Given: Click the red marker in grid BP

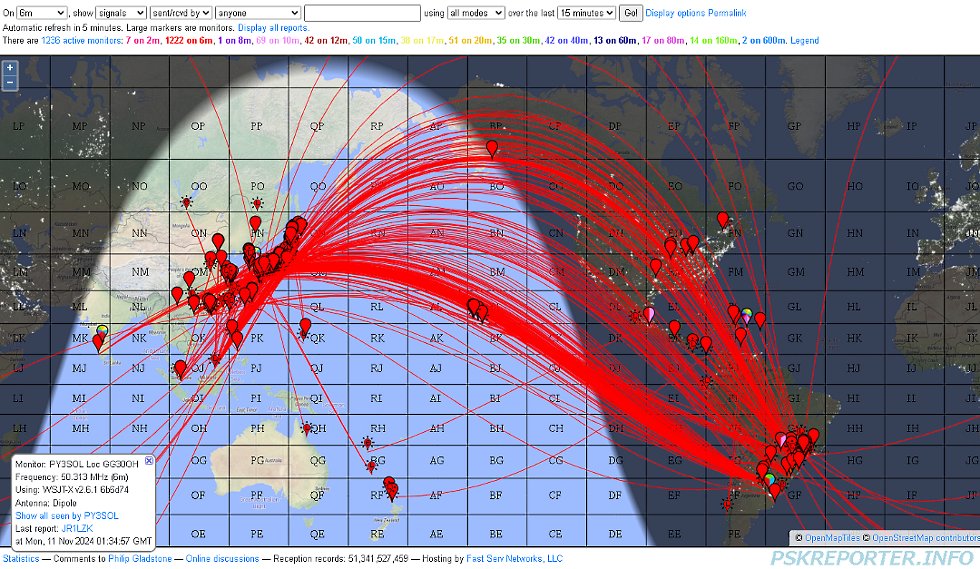Looking at the screenshot, I should click(492, 149).
